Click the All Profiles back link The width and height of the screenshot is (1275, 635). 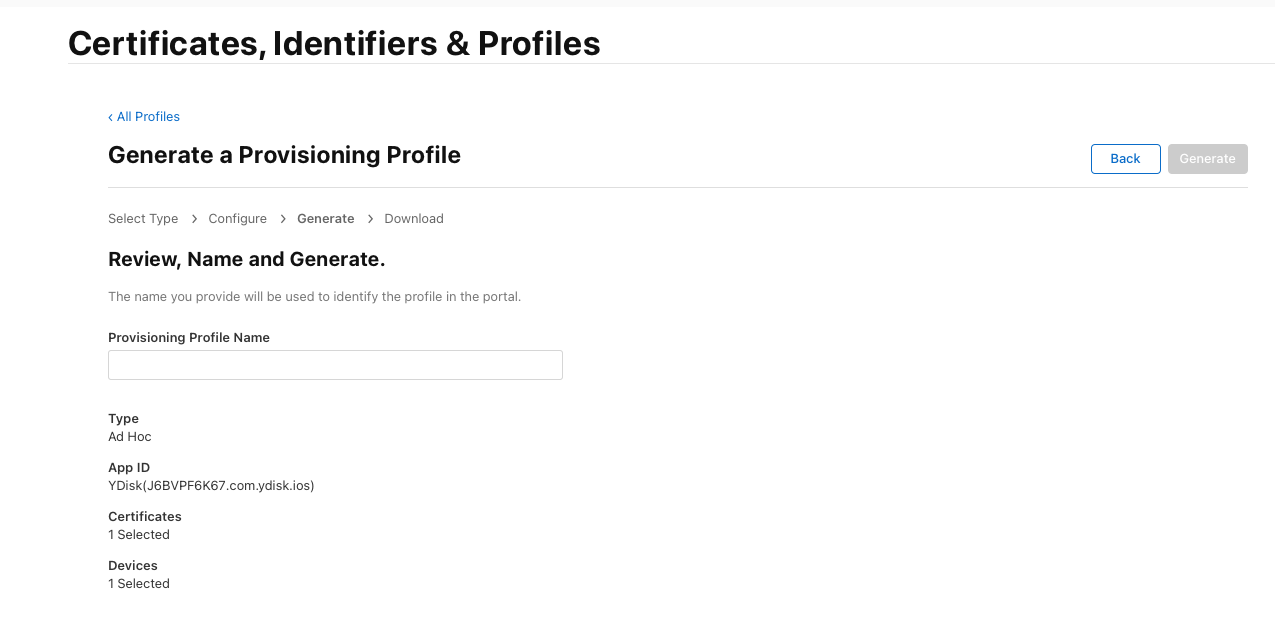click(148, 117)
